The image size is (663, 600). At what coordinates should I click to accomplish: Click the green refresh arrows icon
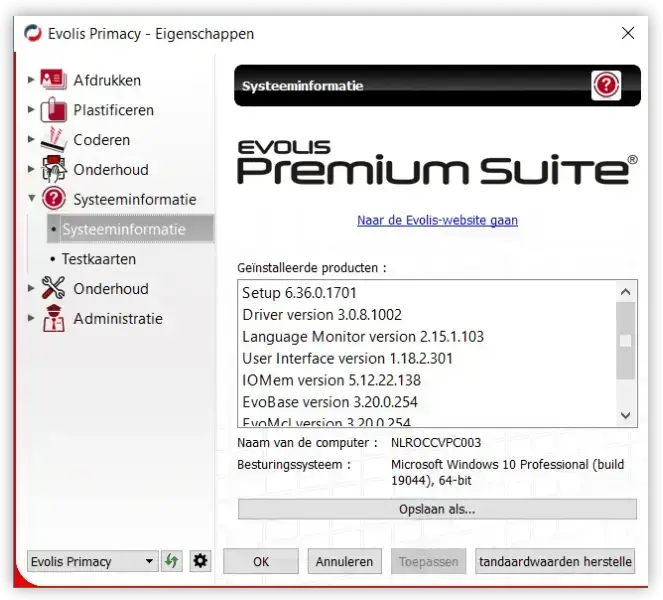tap(172, 561)
